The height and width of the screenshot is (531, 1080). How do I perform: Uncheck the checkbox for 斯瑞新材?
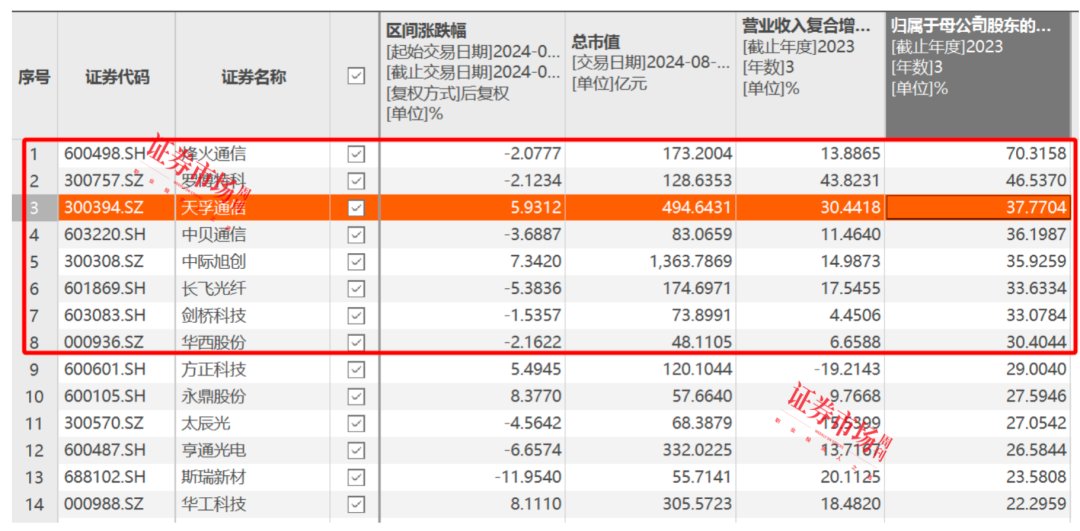[x=355, y=477]
